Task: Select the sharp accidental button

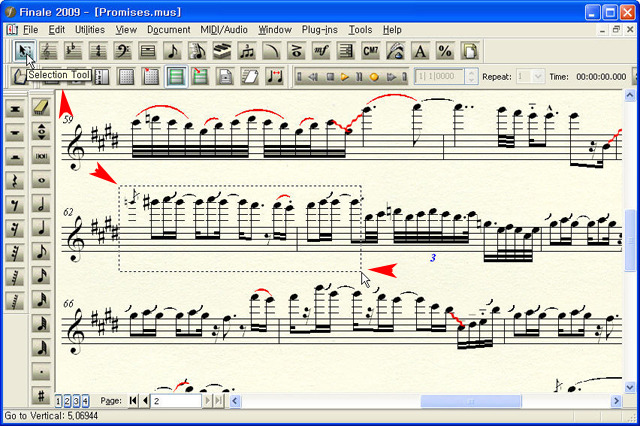Action: (41, 395)
